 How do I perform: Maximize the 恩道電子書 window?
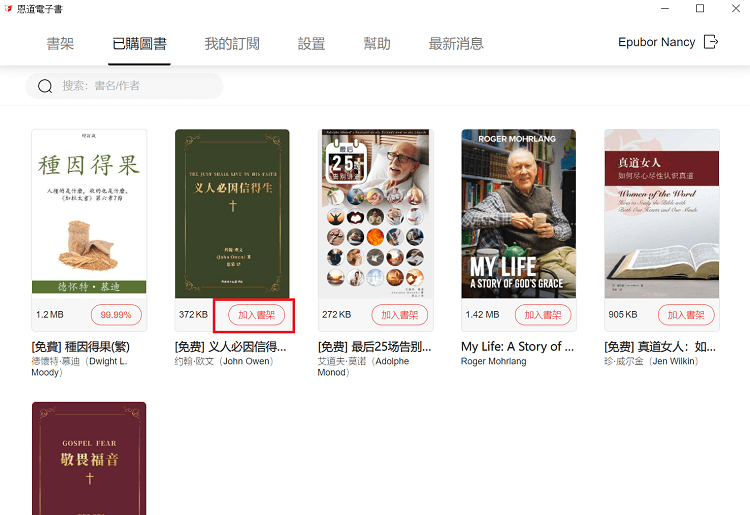point(700,9)
